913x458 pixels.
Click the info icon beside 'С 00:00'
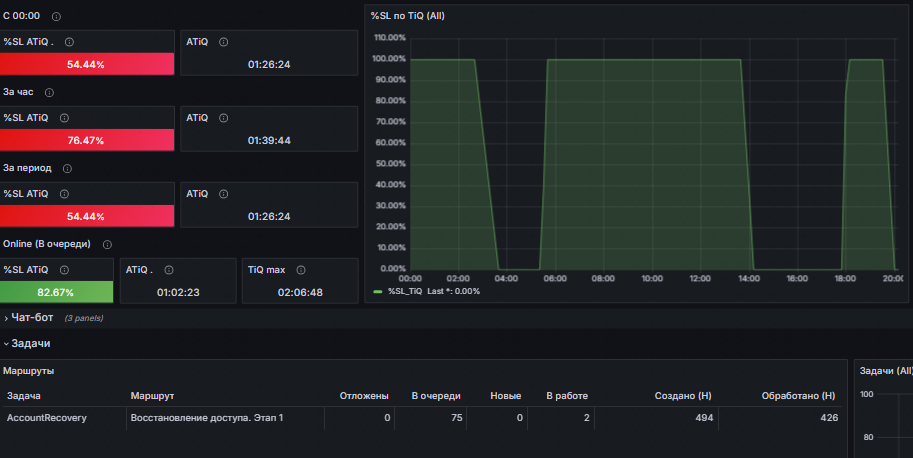click(56, 17)
